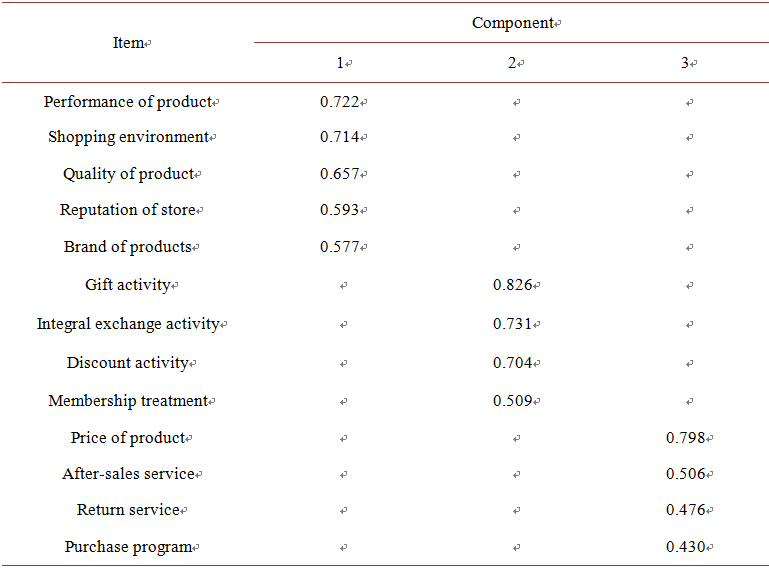769x574 pixels.
Task: Select the 0.798 value in component 3
Action: (686, 438)
